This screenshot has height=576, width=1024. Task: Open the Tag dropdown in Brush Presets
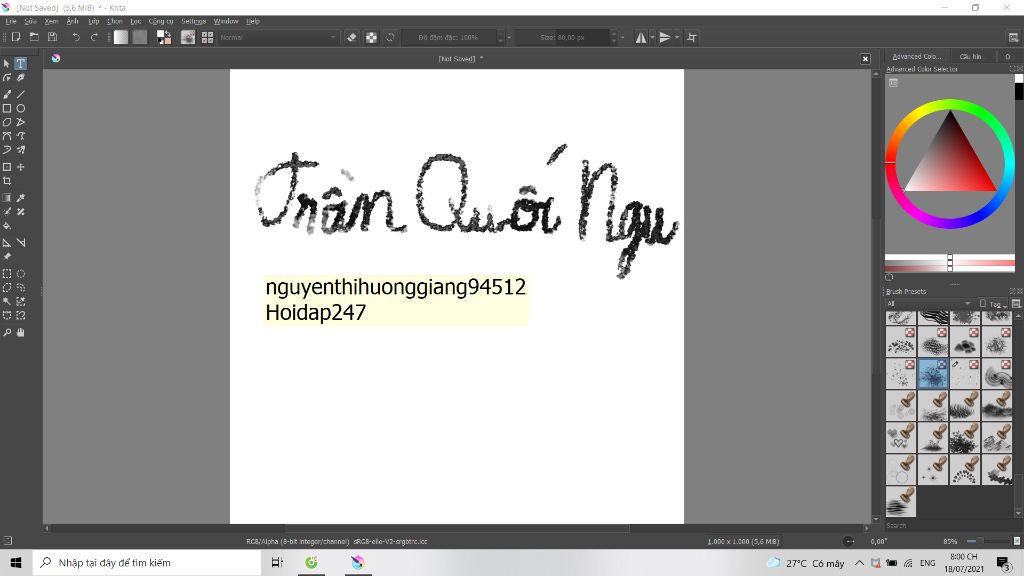click(x=993, y=304)
